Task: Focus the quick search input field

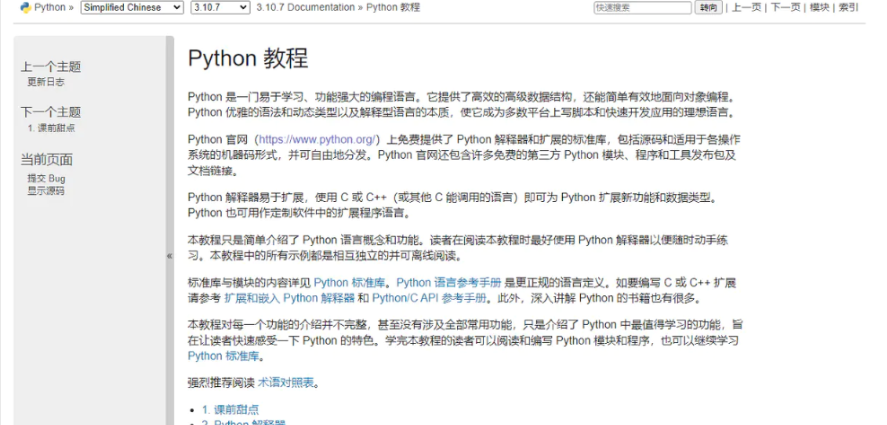Action: (643, 7)
